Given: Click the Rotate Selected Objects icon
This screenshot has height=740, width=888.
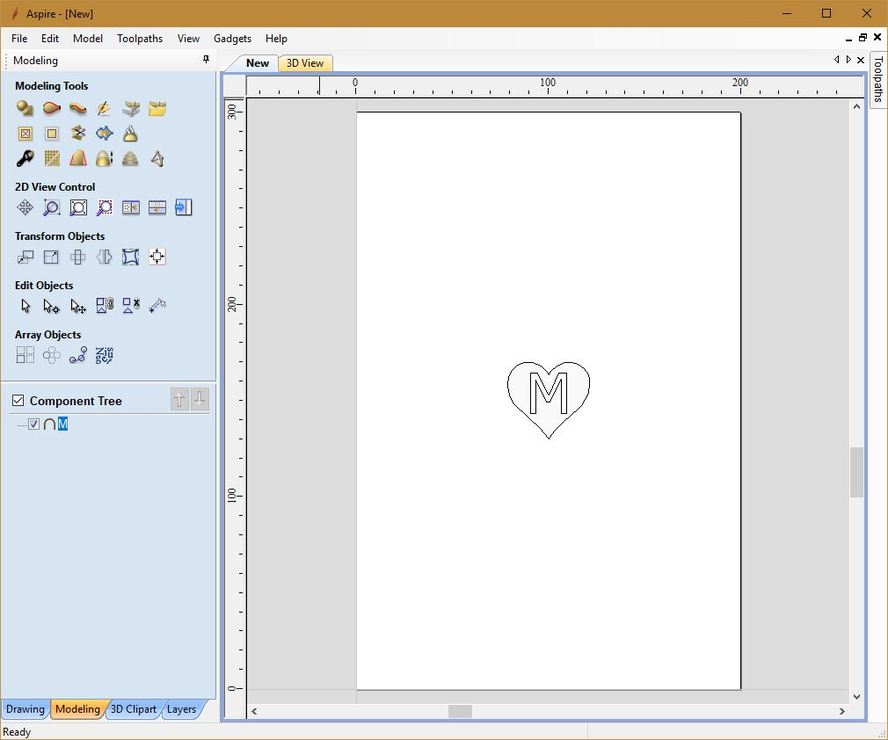Looking at the screenshot, I should (x=78, y=257).
